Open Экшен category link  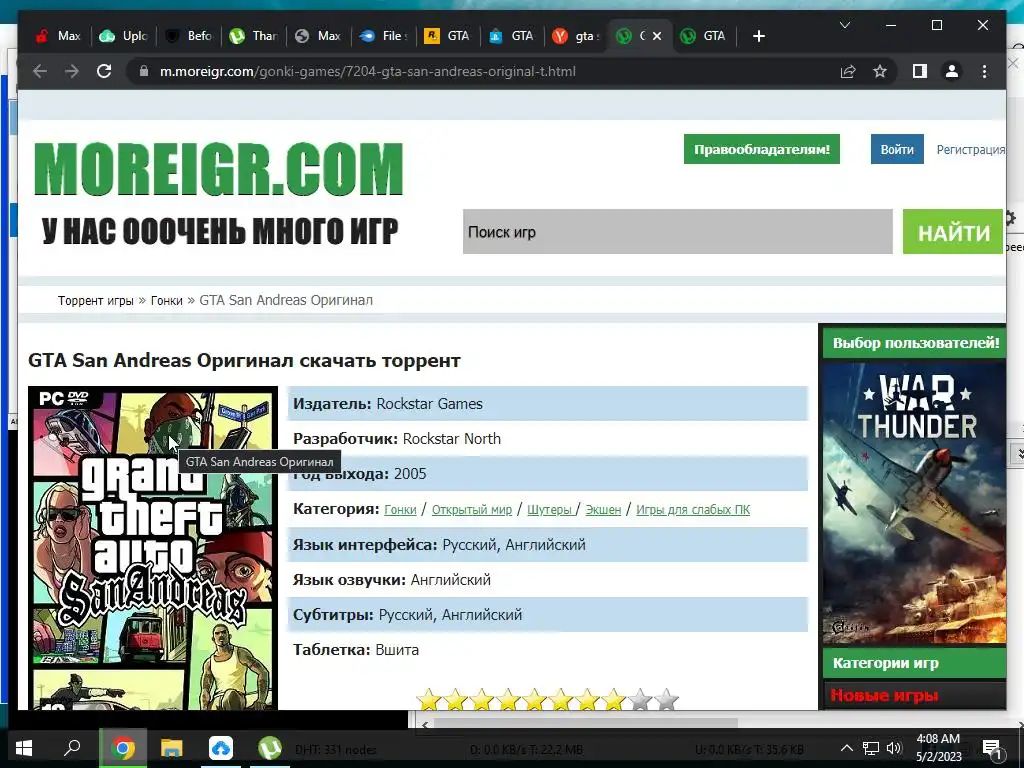click(x=603, y=509)
